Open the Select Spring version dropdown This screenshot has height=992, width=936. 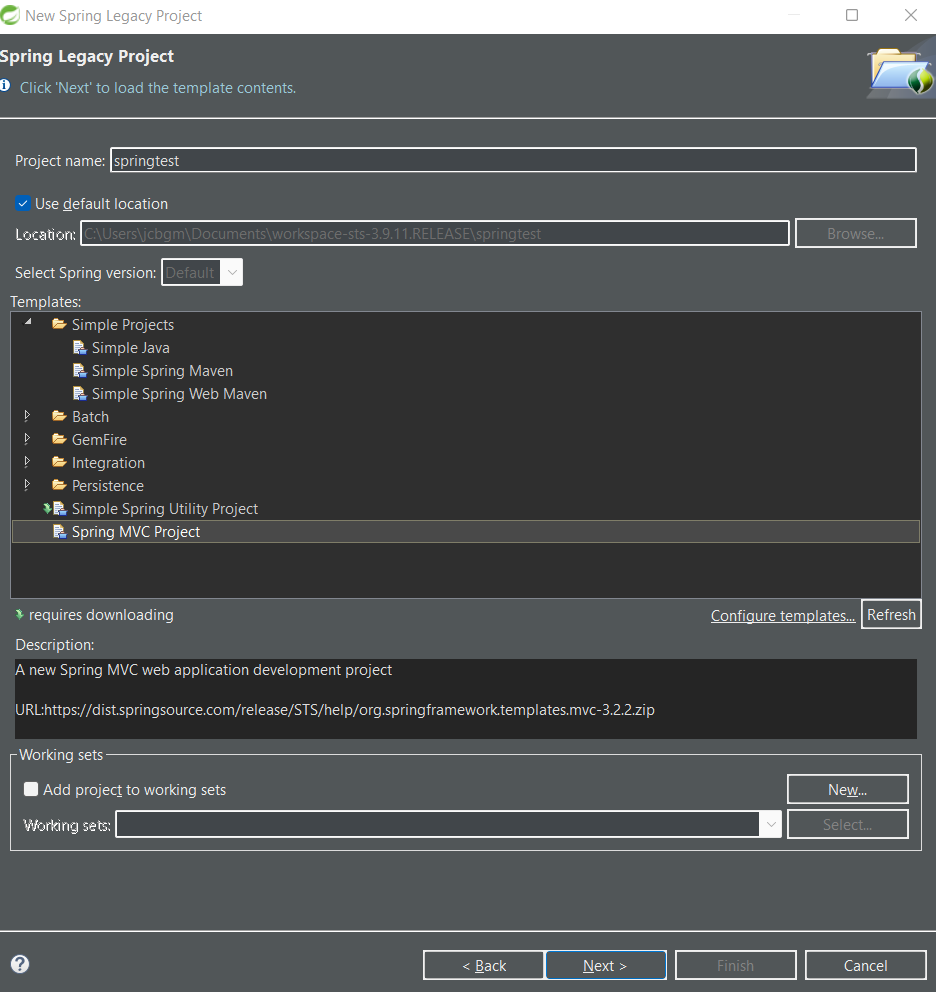(232, 272)
